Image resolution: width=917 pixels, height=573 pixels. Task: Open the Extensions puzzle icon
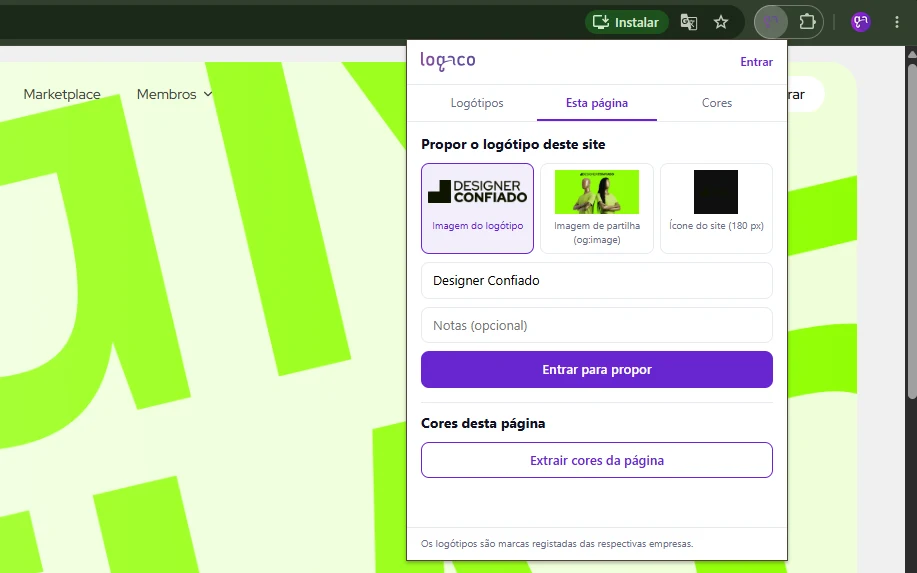(x=807, y=22)
